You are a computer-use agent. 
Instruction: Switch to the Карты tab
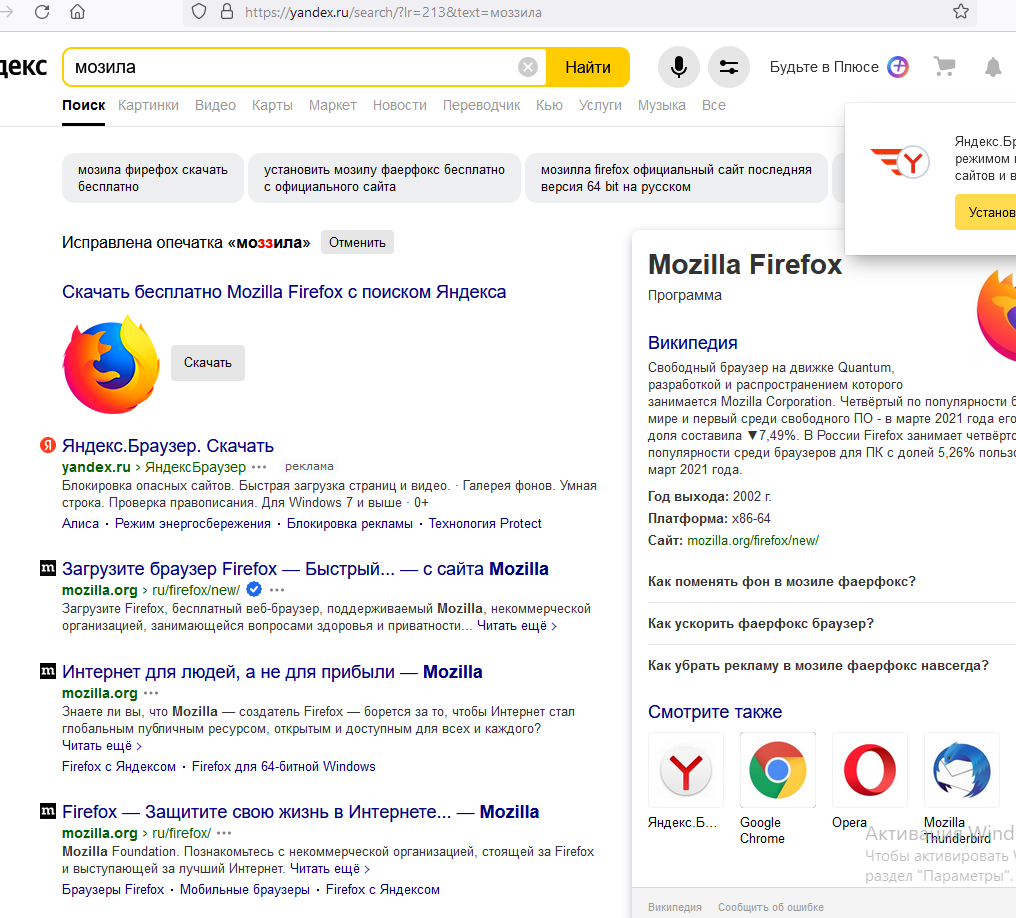coord(272,105)
